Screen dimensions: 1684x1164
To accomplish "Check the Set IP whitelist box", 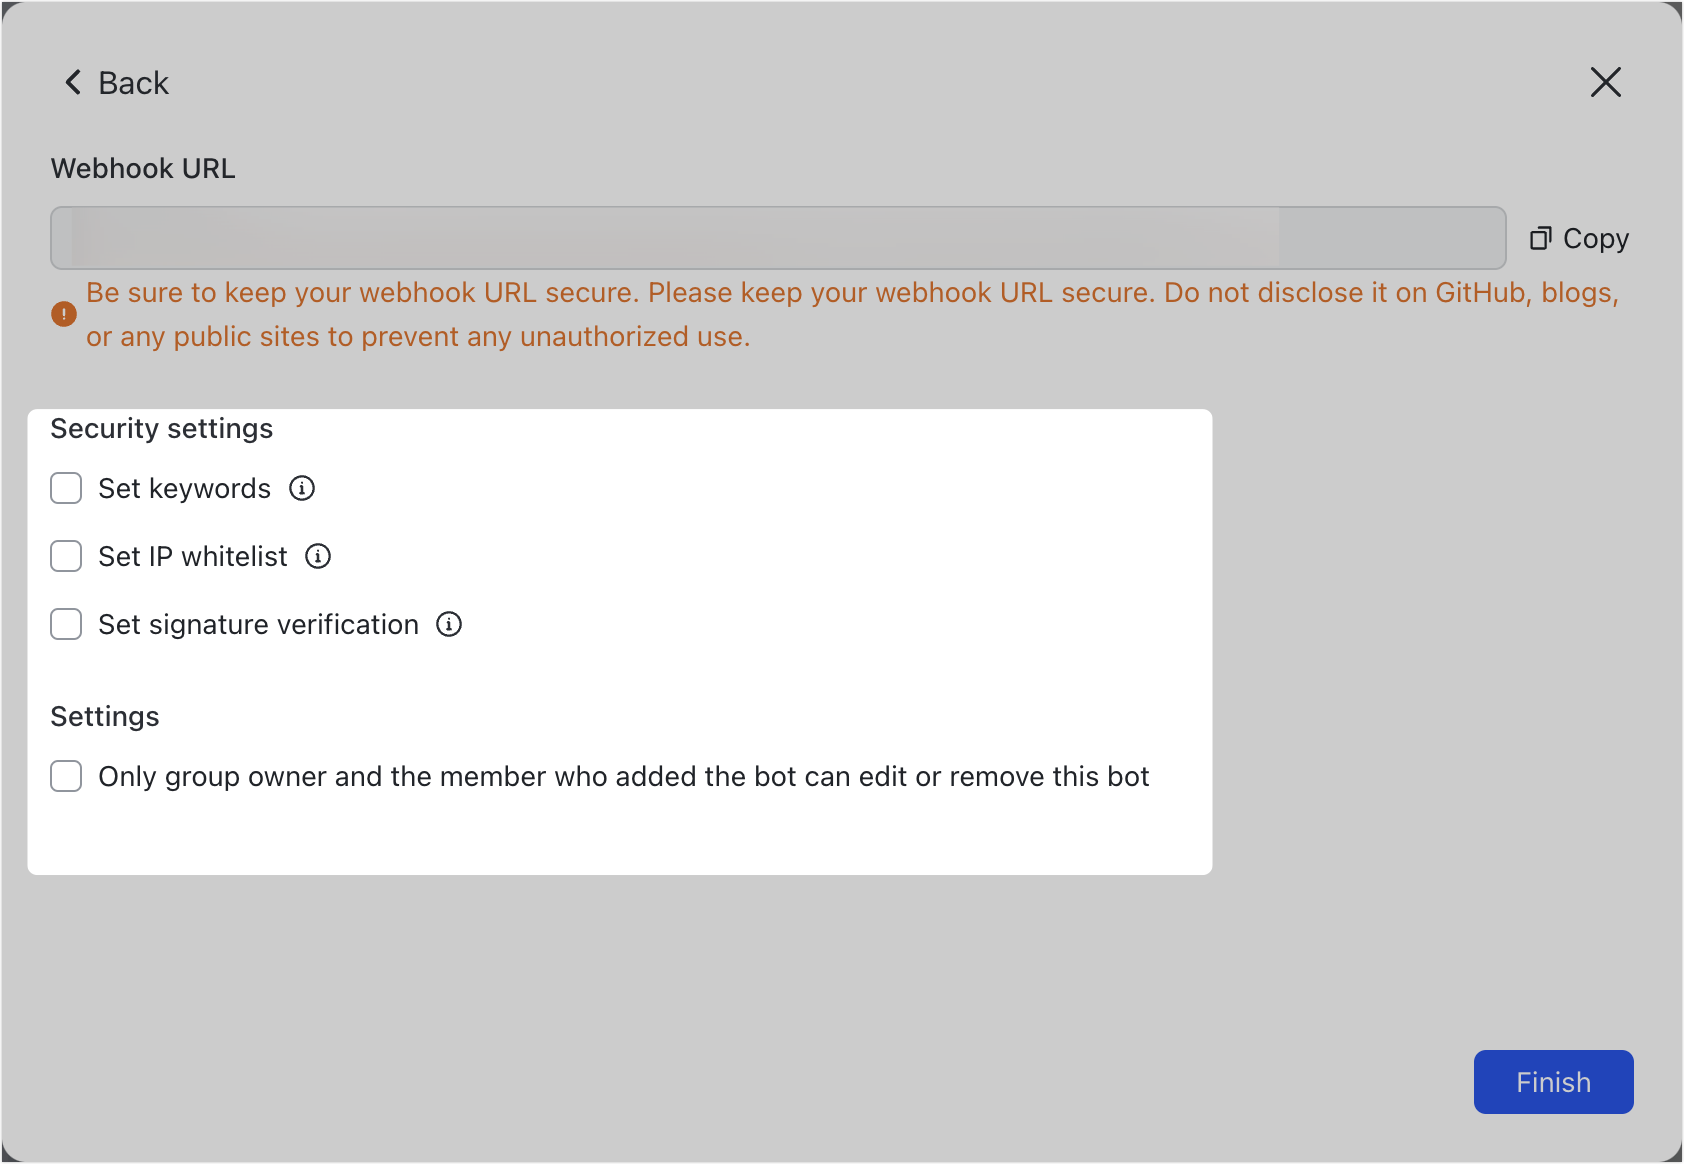I will click(x=65, y=556).
